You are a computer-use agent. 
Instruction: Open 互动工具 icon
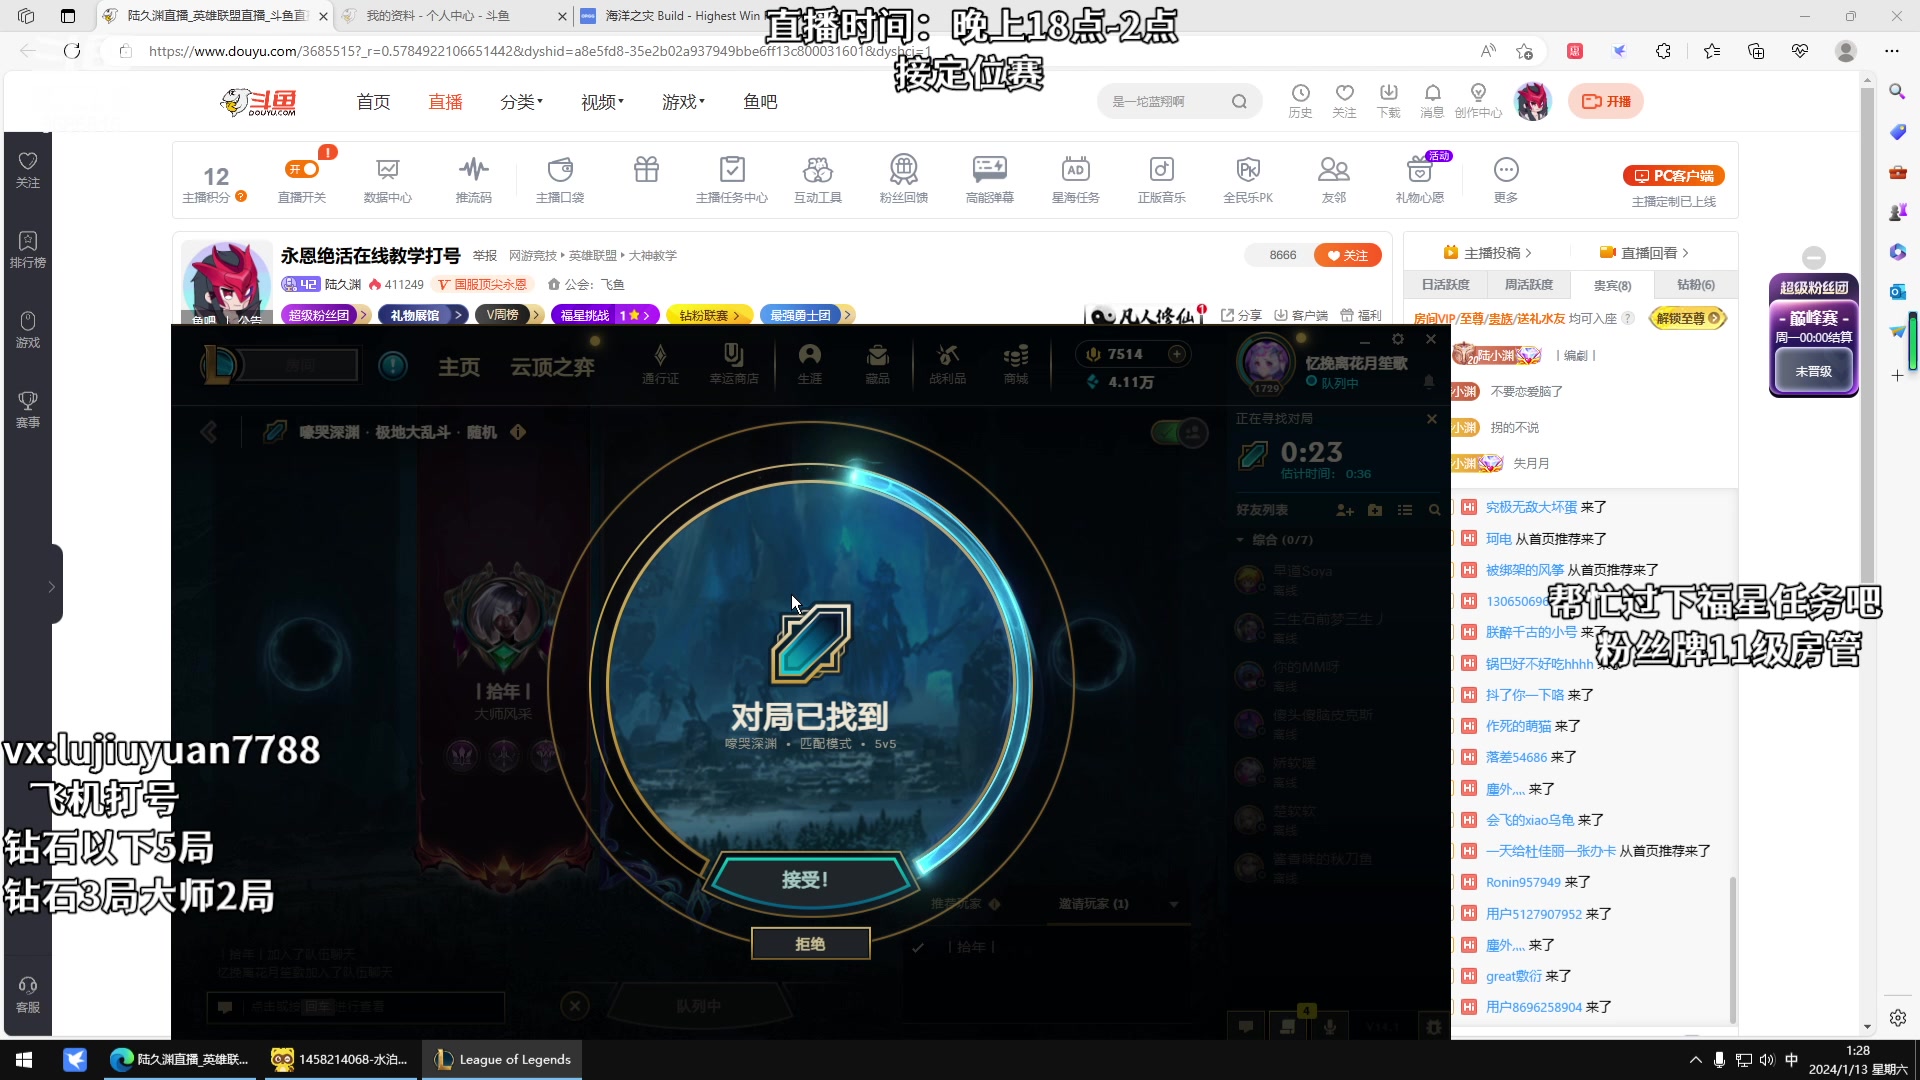[x=818, y=180]
